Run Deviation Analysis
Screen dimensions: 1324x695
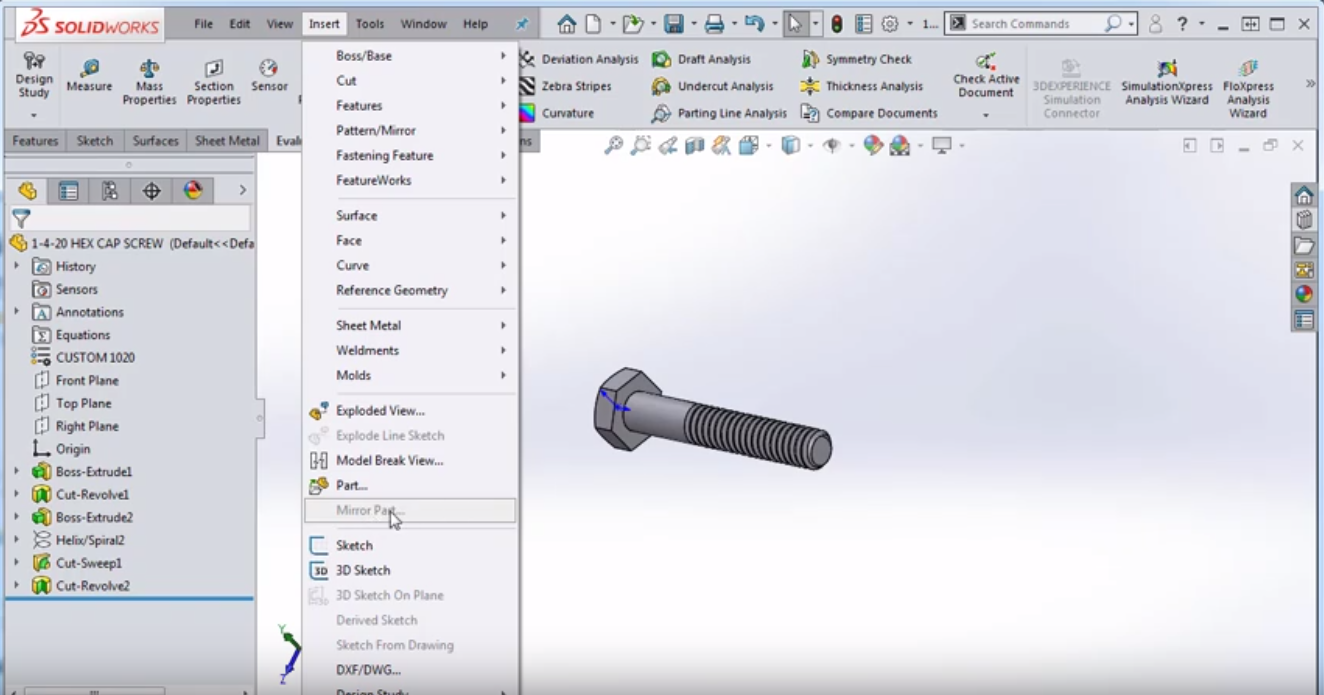tap(579, 59)
